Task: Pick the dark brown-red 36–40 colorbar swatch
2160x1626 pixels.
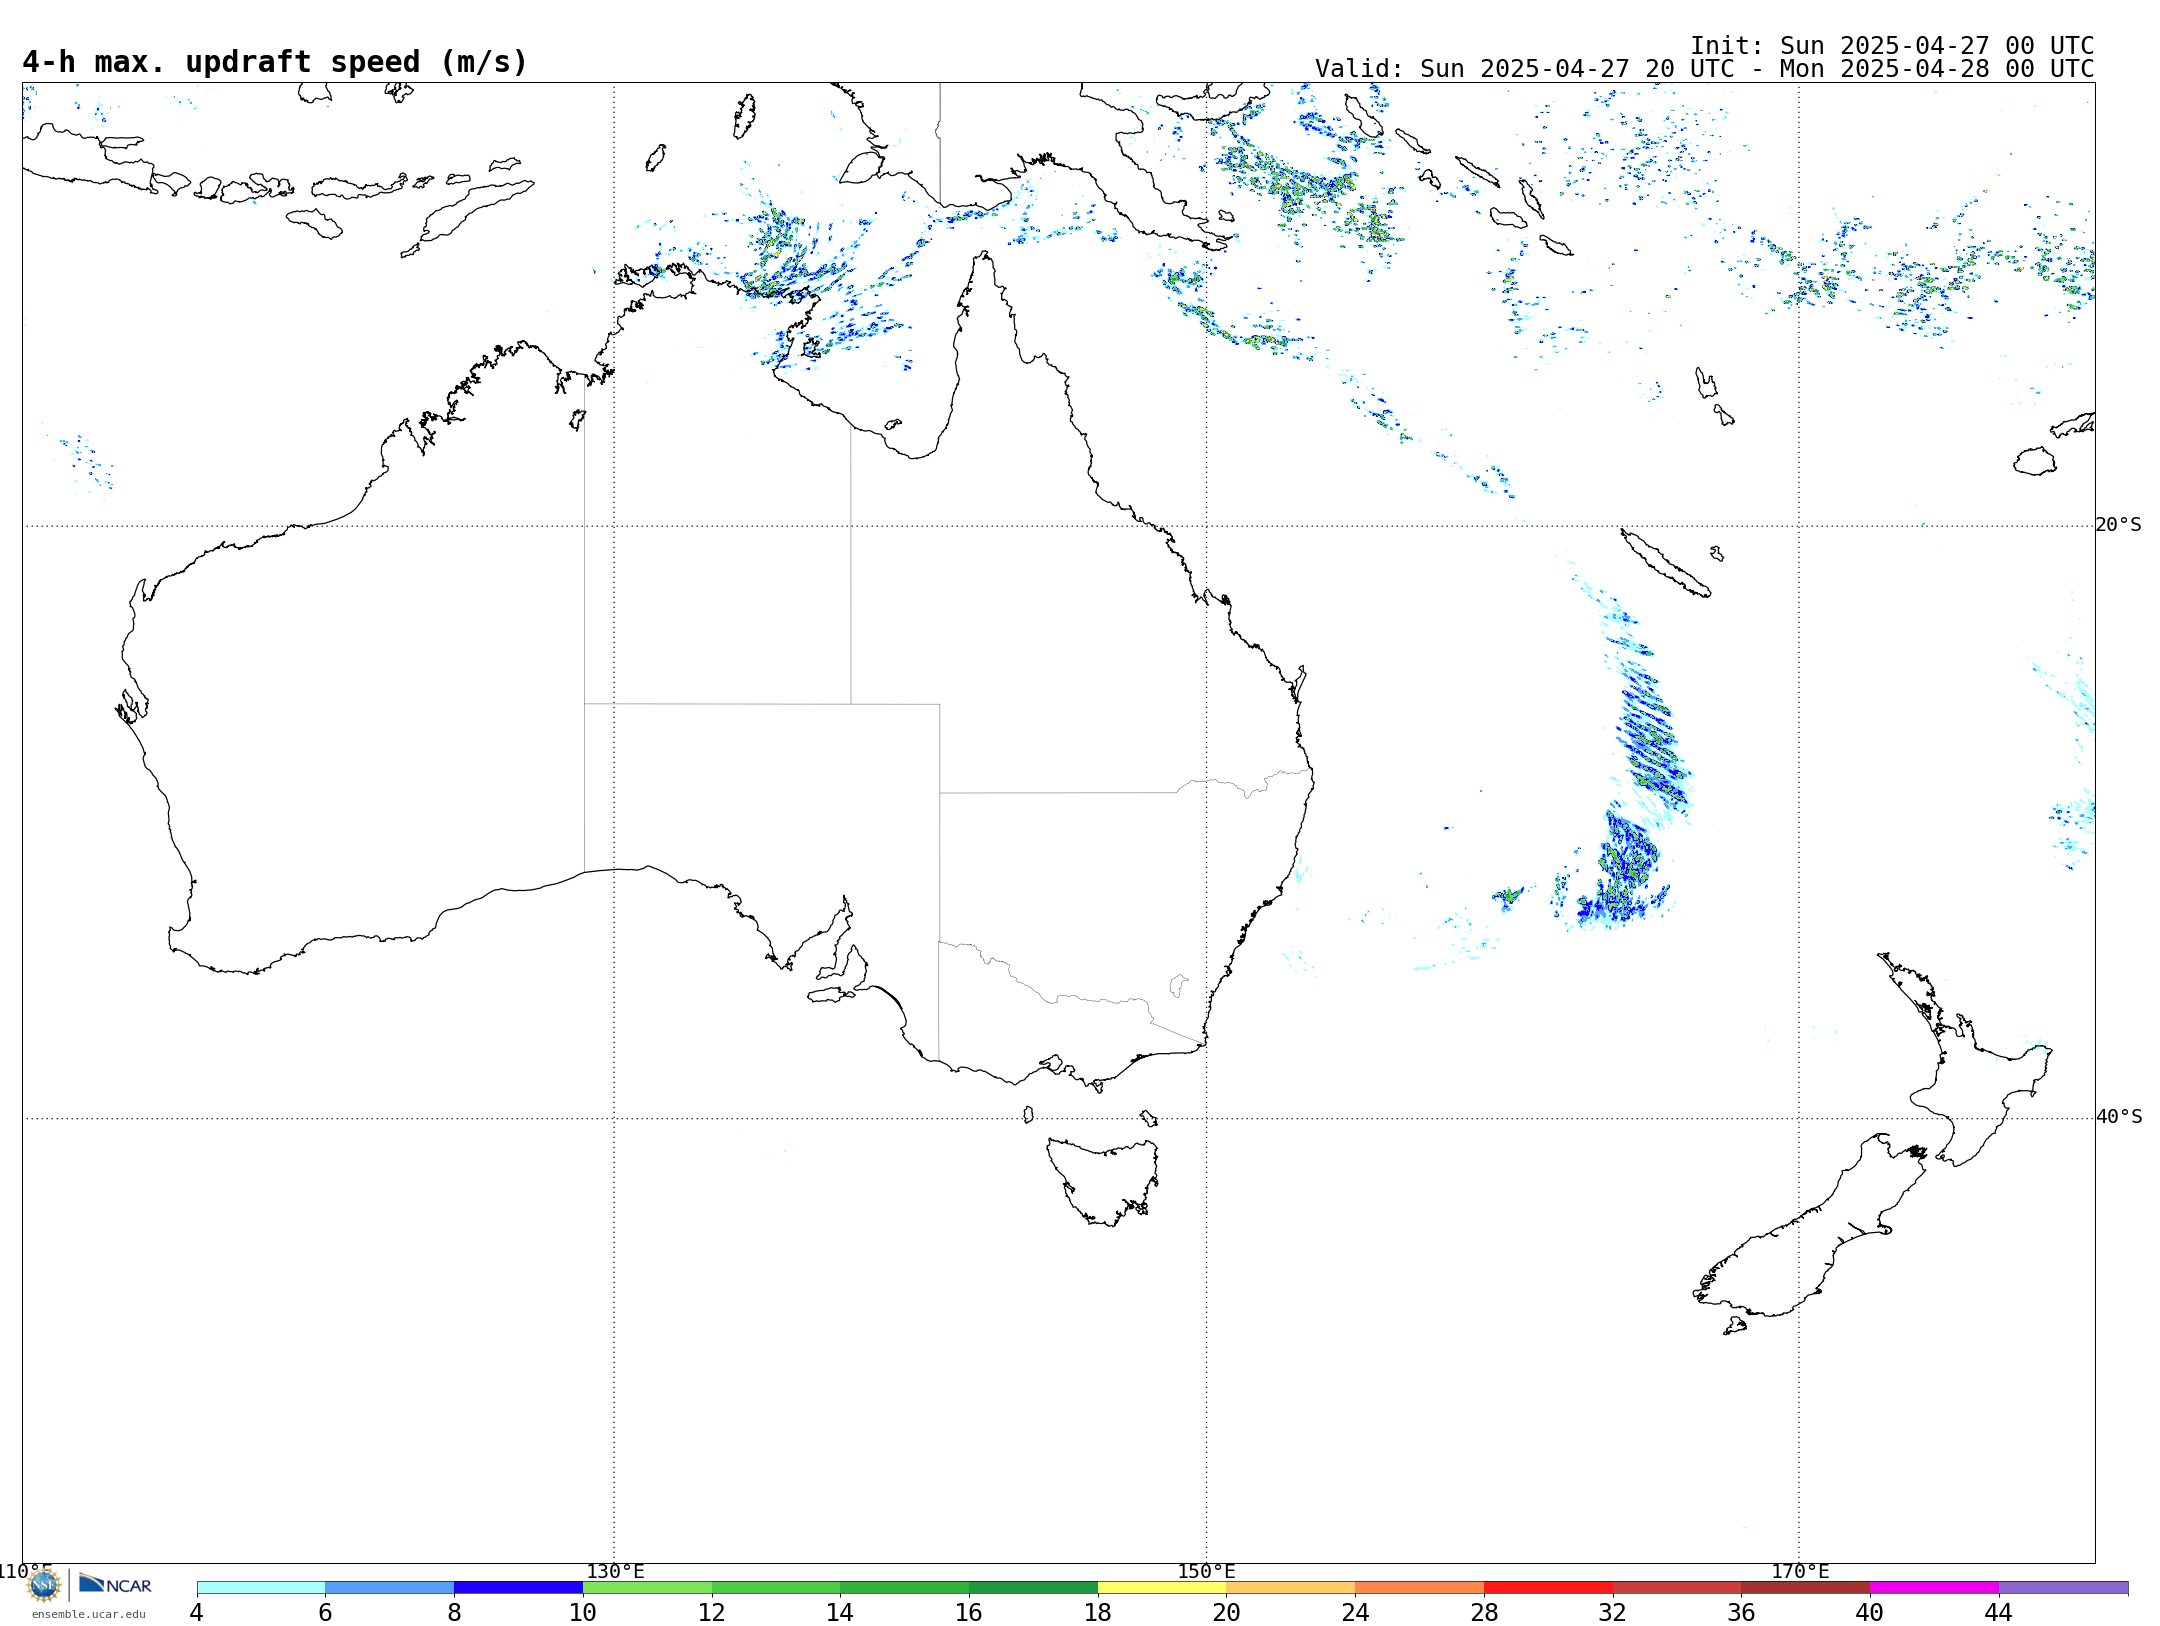Action: (1806, 1588)
